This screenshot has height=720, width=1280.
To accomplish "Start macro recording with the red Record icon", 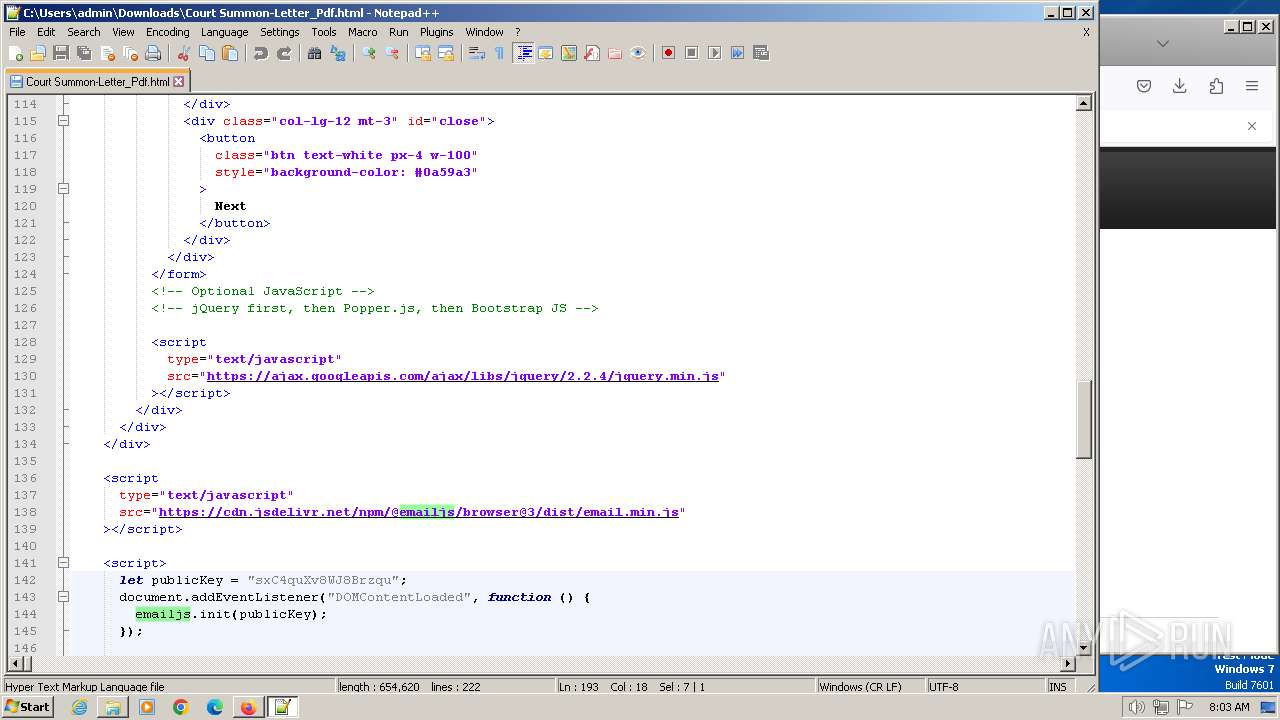I will 669,53.
